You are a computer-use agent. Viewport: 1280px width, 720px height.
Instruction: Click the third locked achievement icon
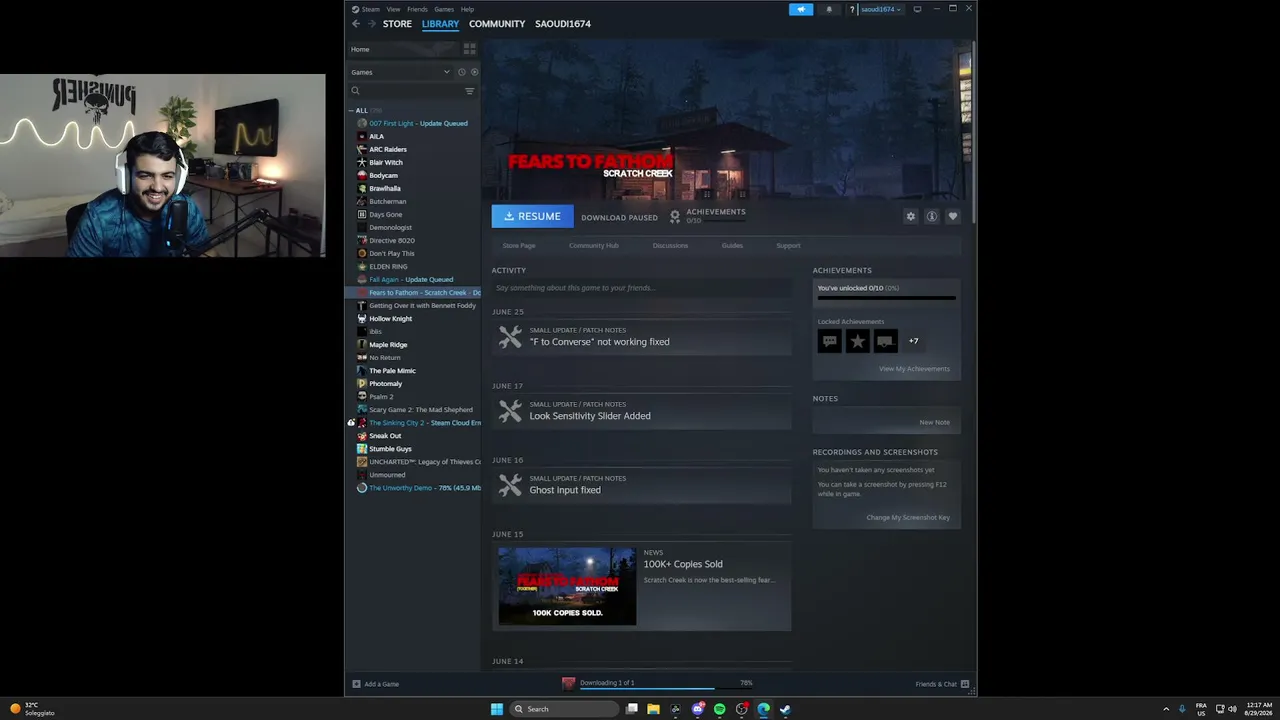click(x=885, y=341)
